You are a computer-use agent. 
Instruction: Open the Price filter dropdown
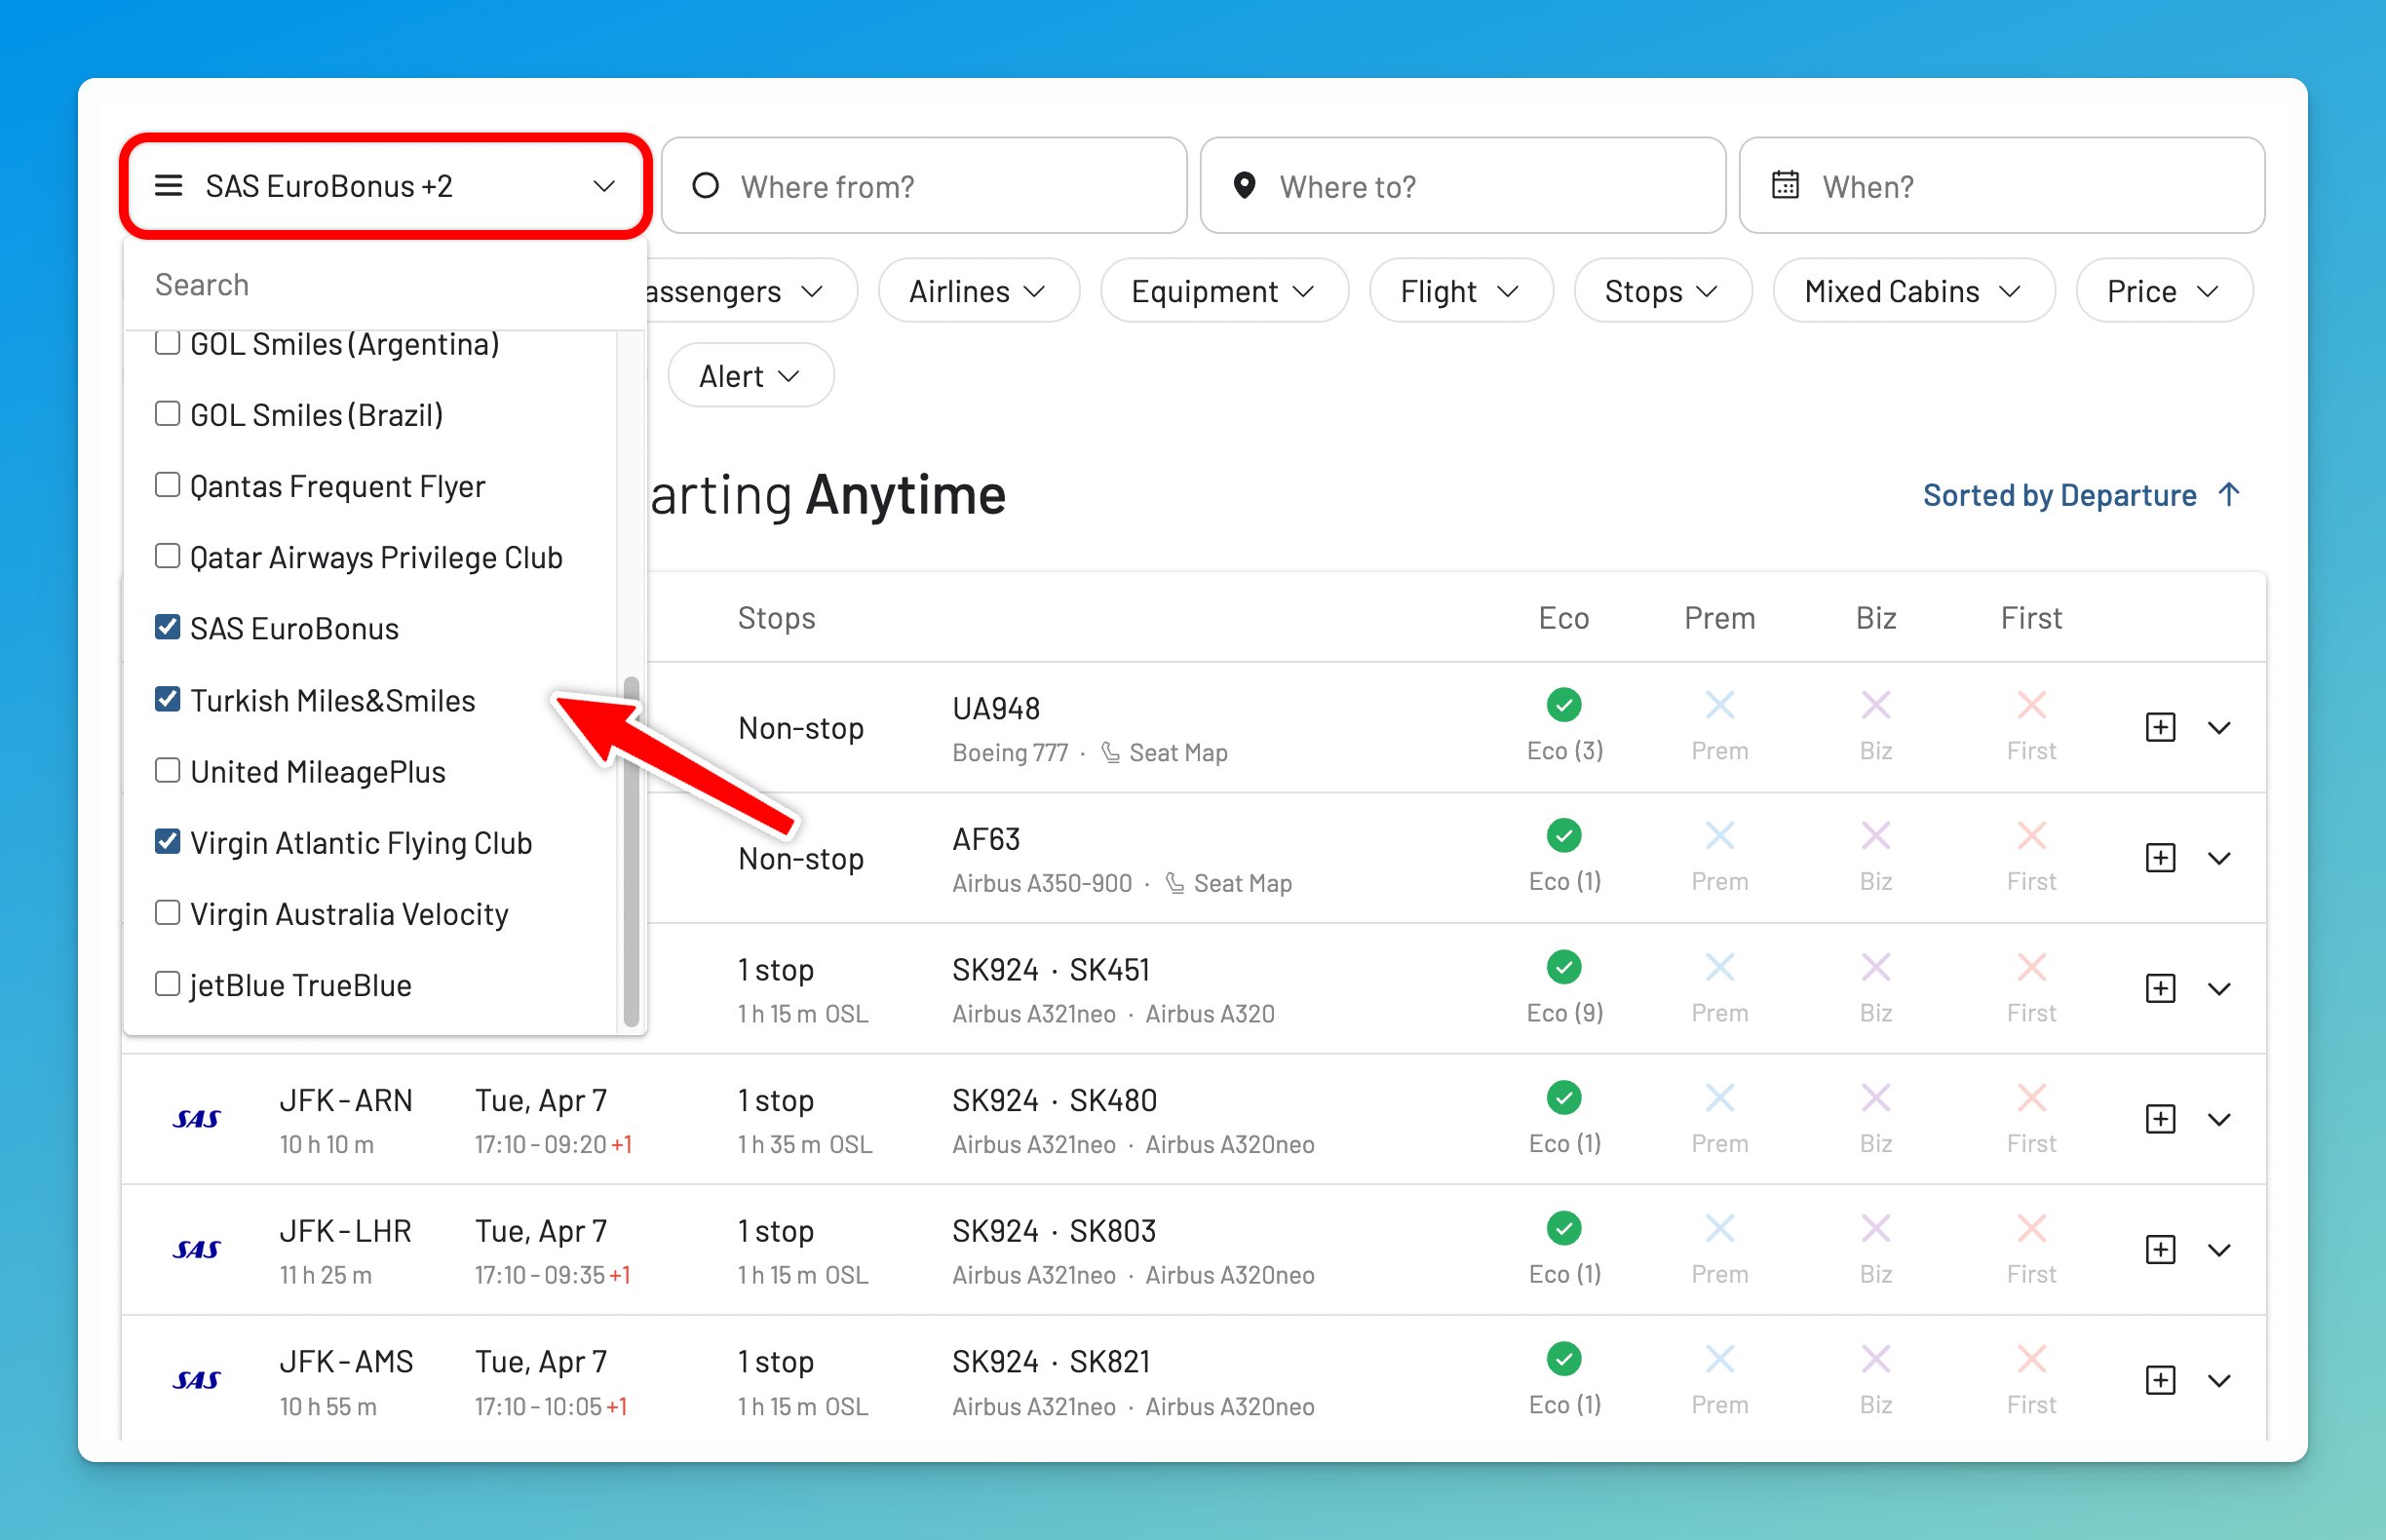[2164, 291]
